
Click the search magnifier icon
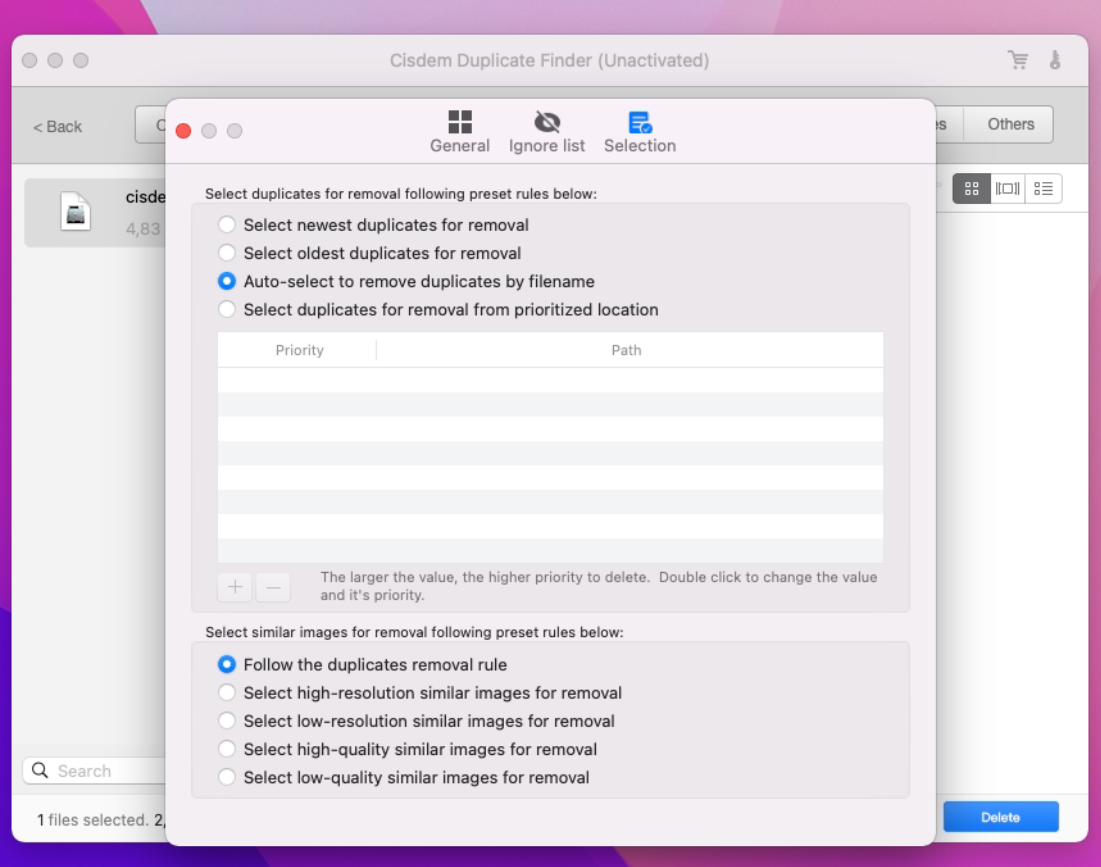coord(40,771)
